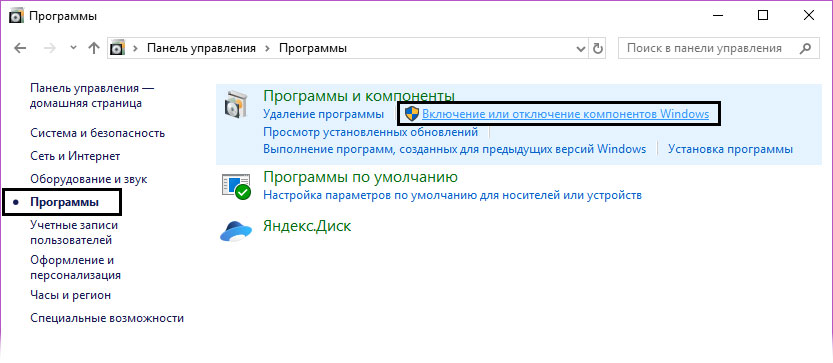
Task: Expand the address bar history dropdown
Action: (581, 48)
